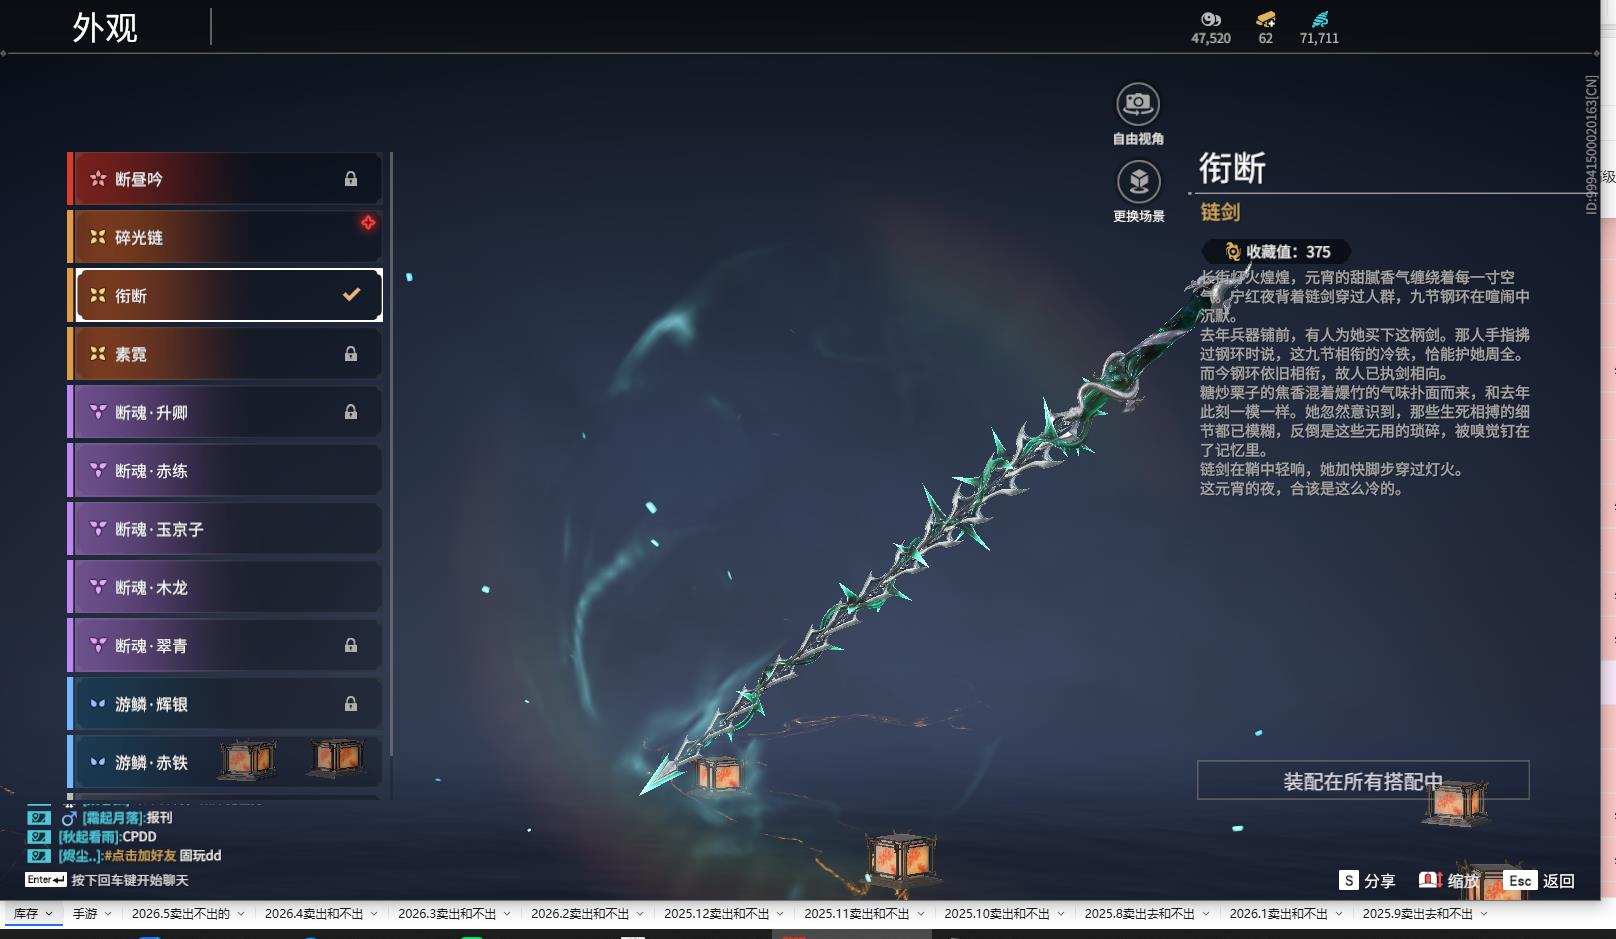Screen dimensions: 1616x939
Task: Click the lock icon on 断魂·翠青 row
Action: [x=351, y=646]
